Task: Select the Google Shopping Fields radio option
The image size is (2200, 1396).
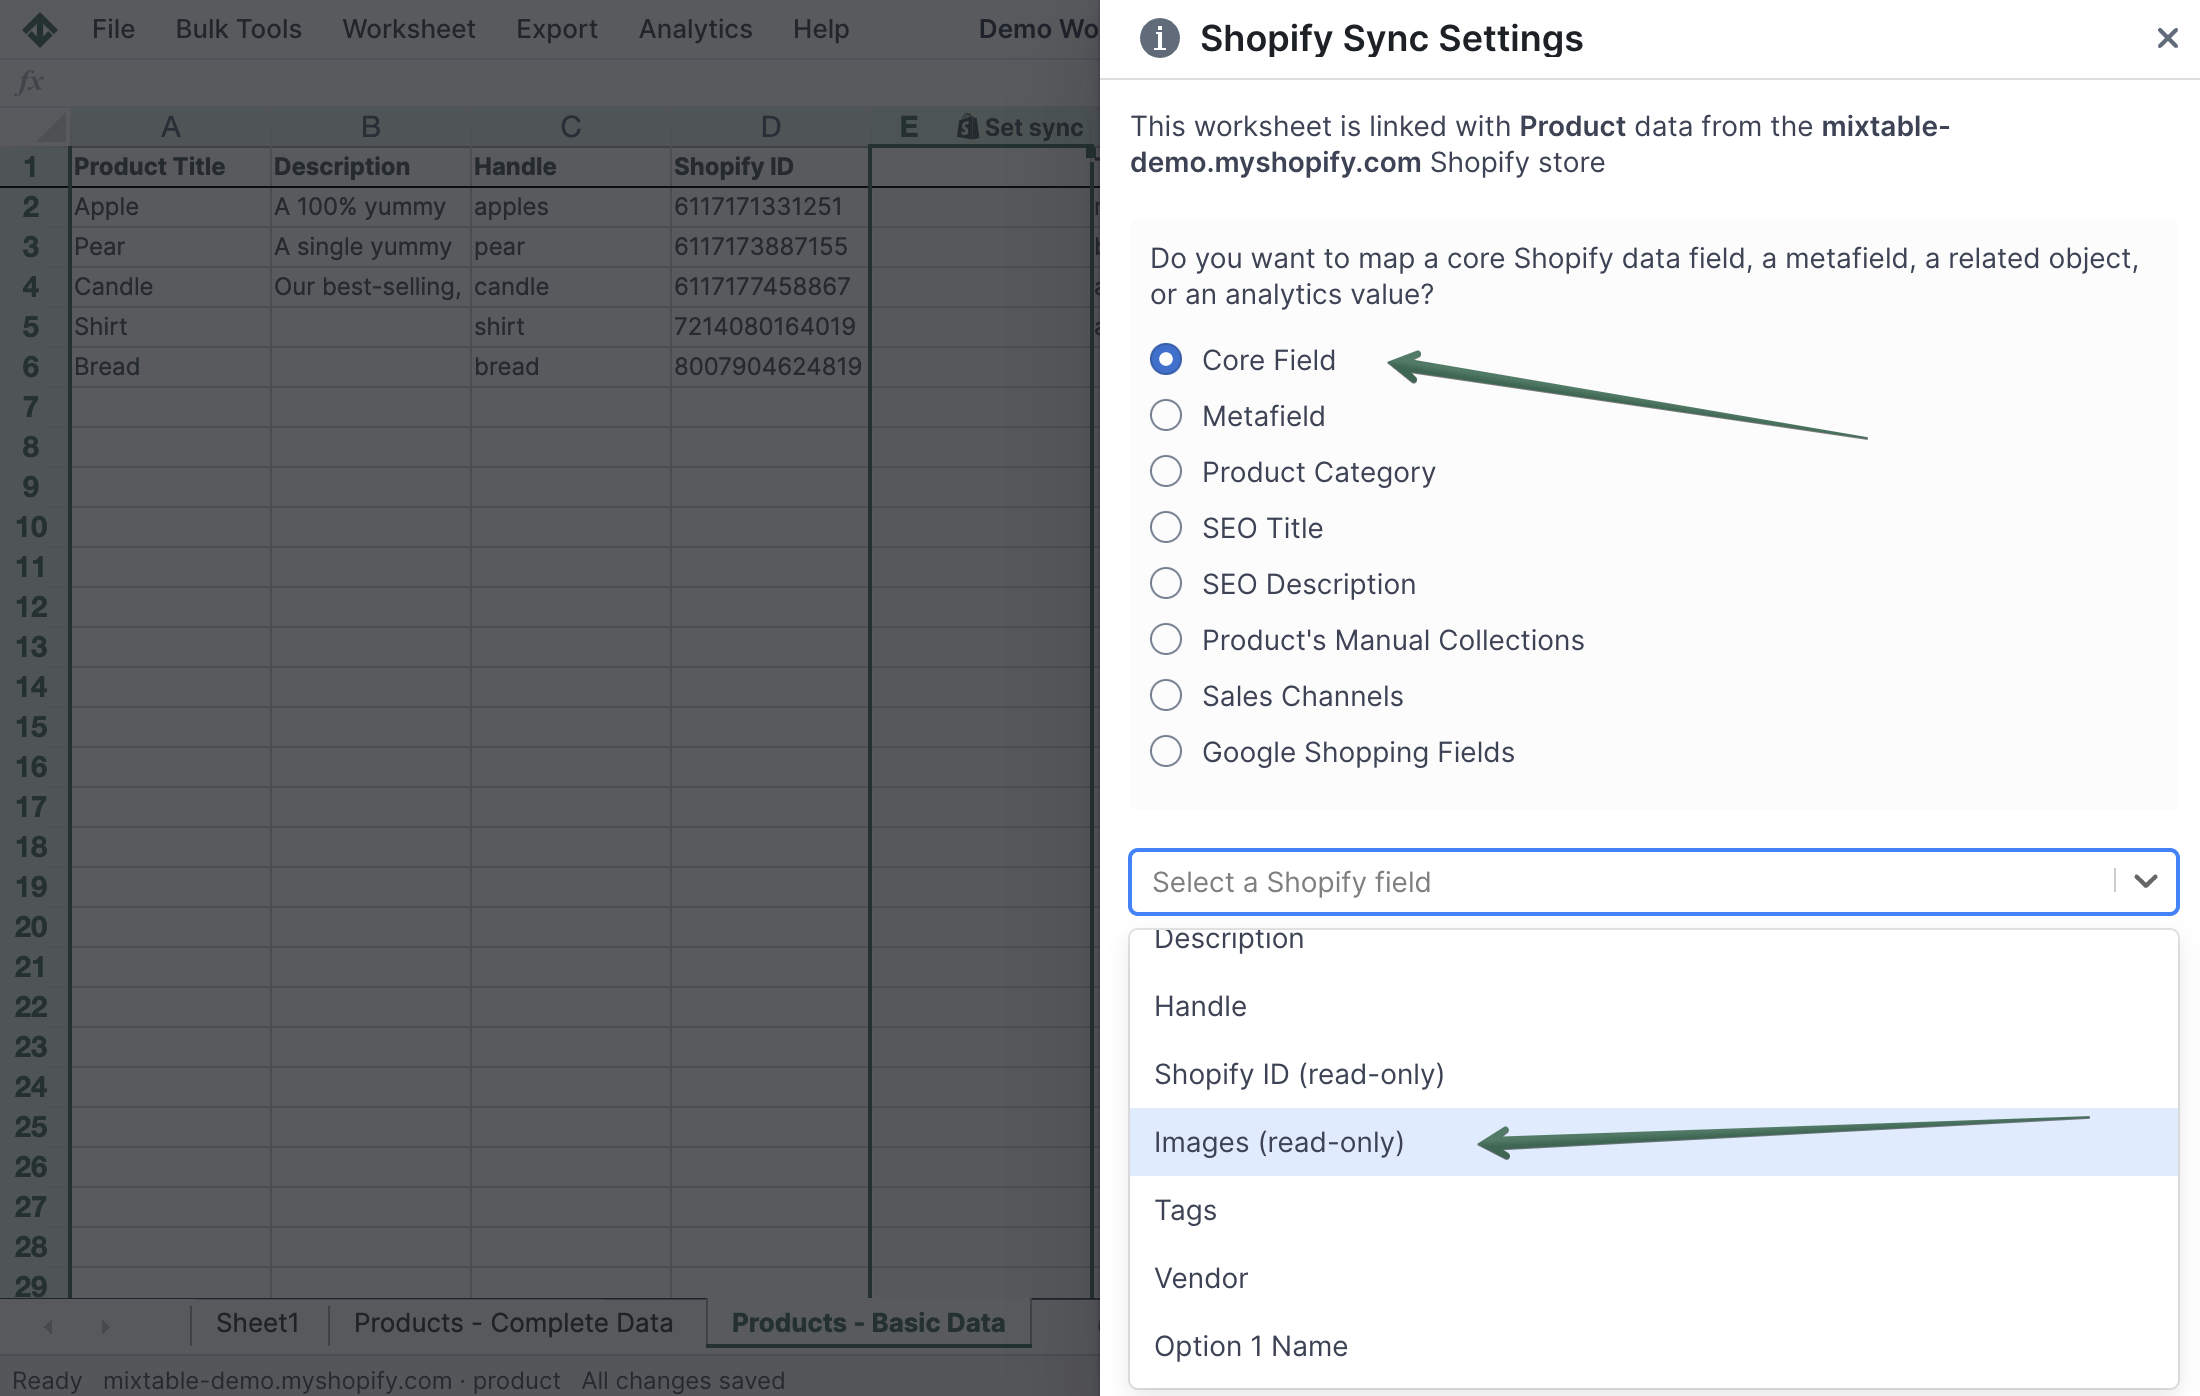Action: (x=1166, y=752)
